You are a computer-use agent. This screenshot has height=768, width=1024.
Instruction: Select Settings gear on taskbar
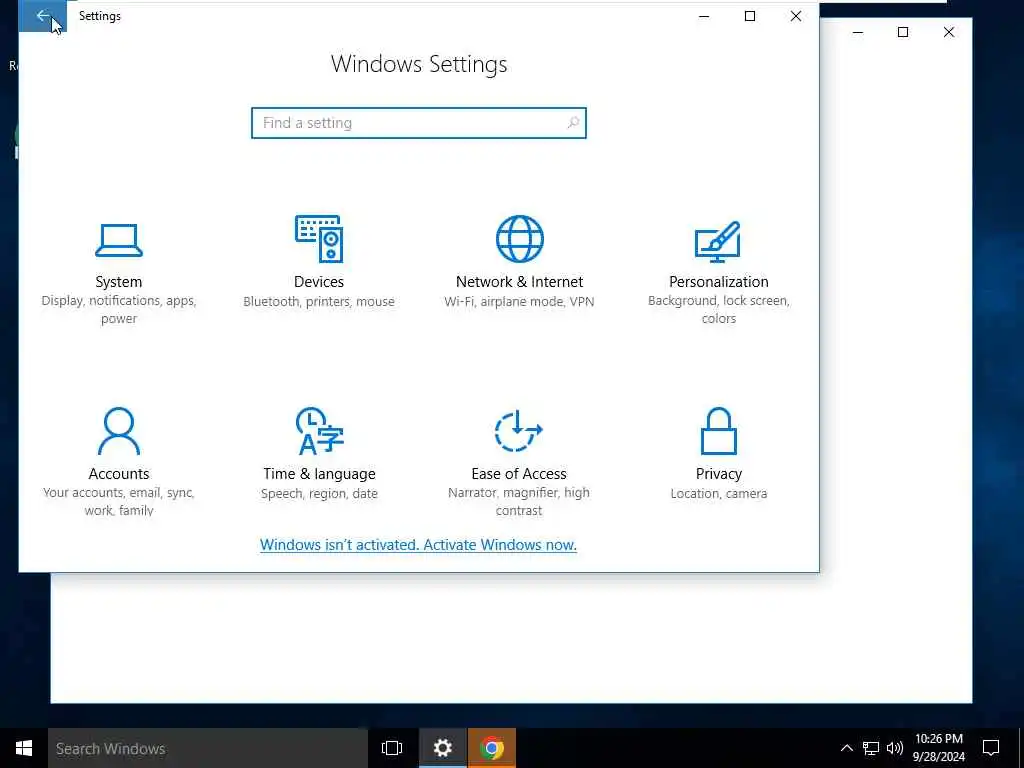(443, 748)
